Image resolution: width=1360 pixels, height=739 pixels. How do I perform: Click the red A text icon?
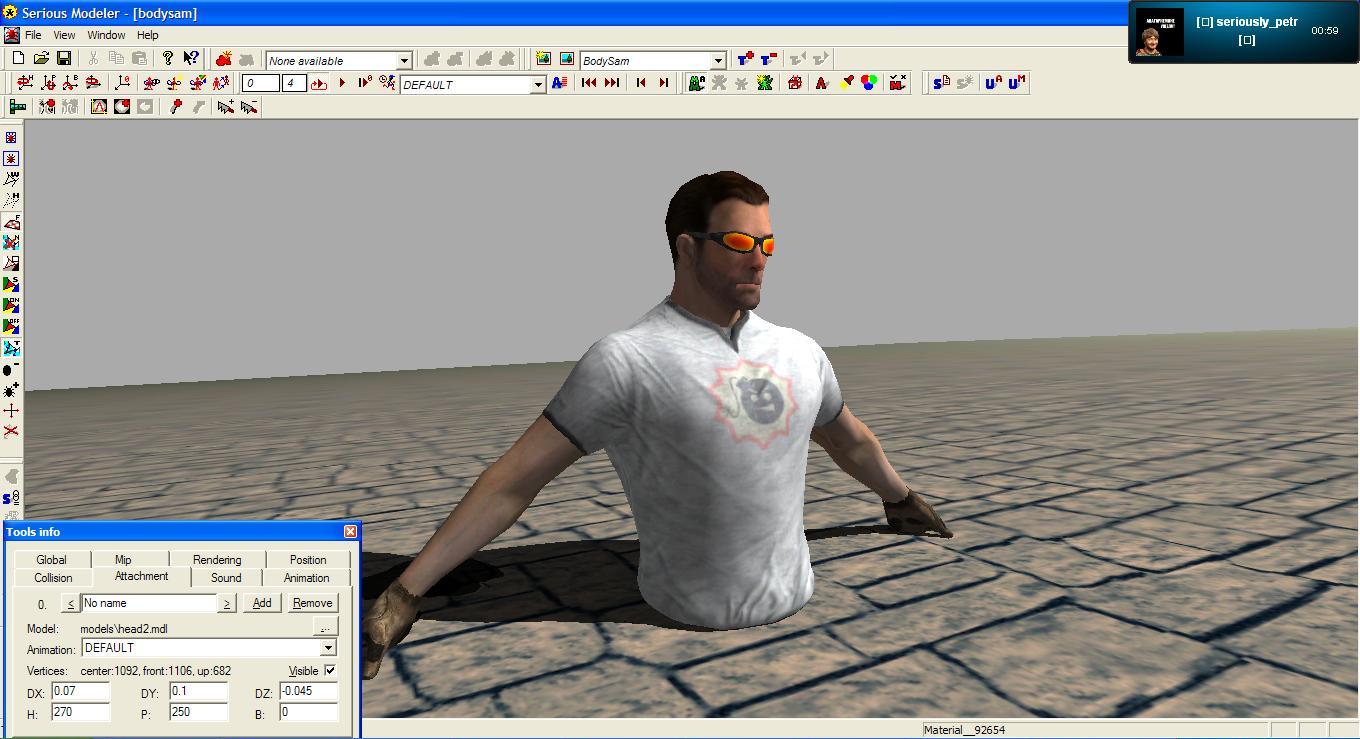point(821,83)
